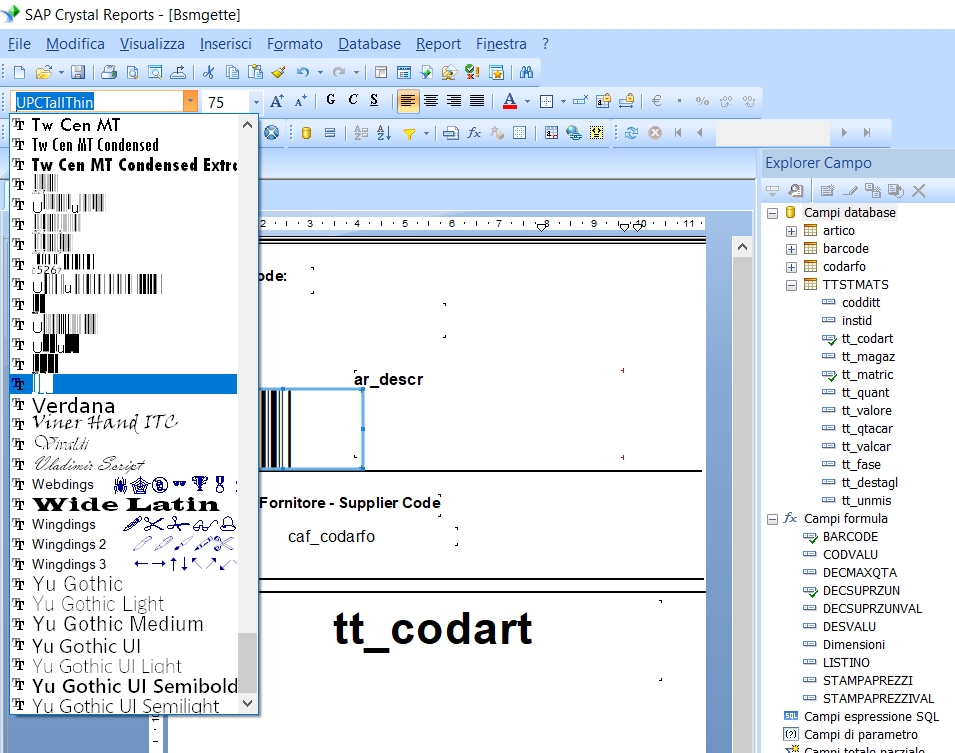
Task: Open the Report menu
Action: 438,44
